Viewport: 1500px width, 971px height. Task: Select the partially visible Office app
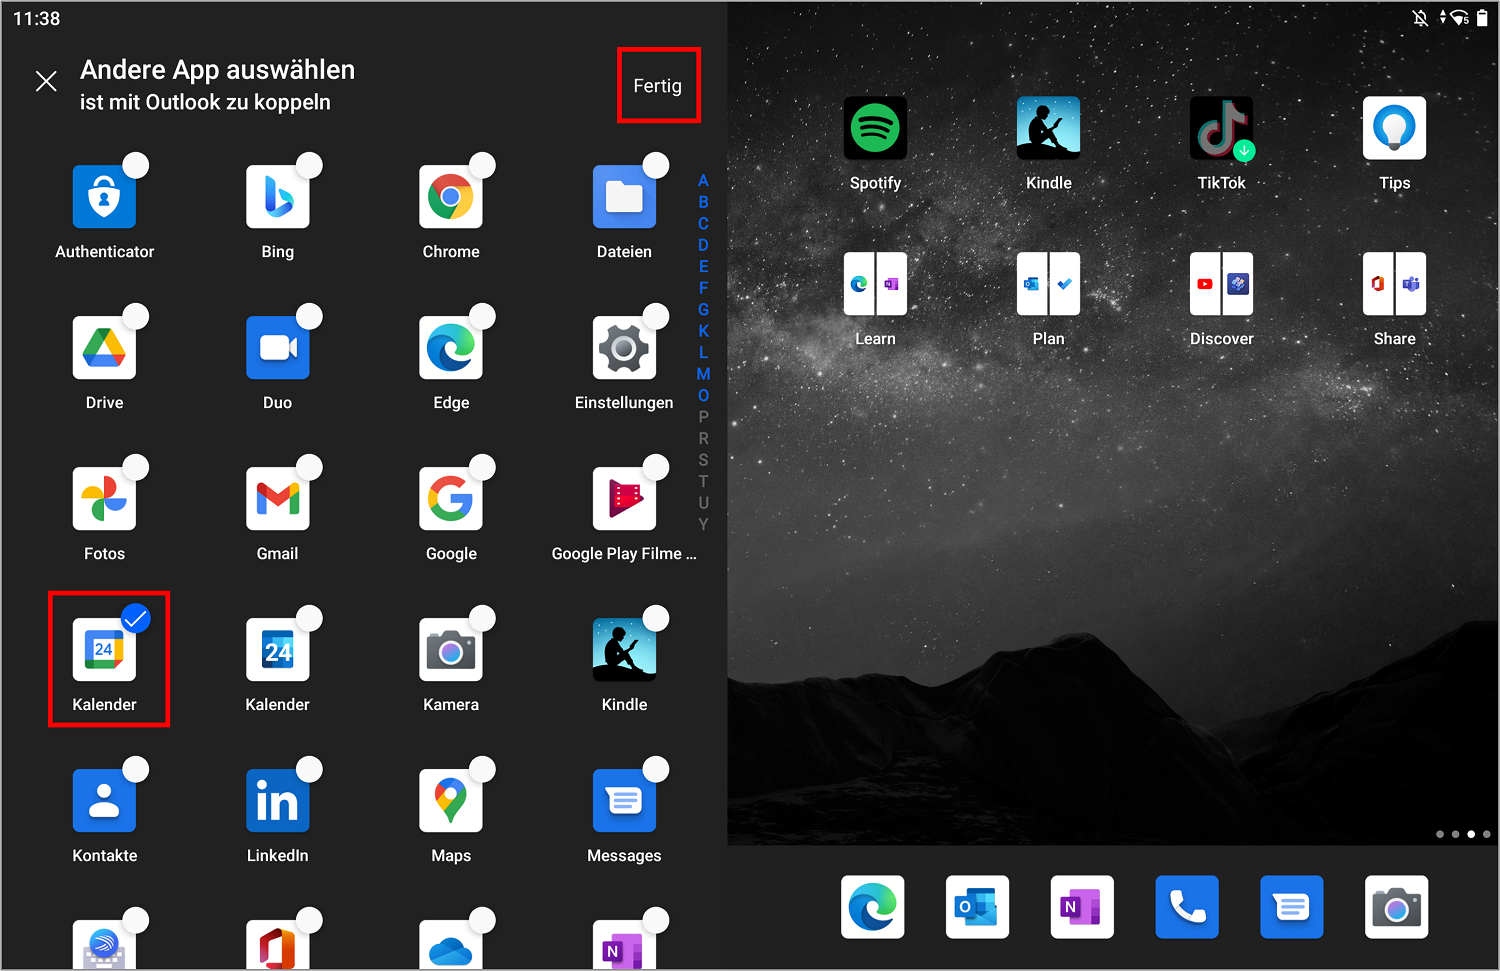[278, 944]
